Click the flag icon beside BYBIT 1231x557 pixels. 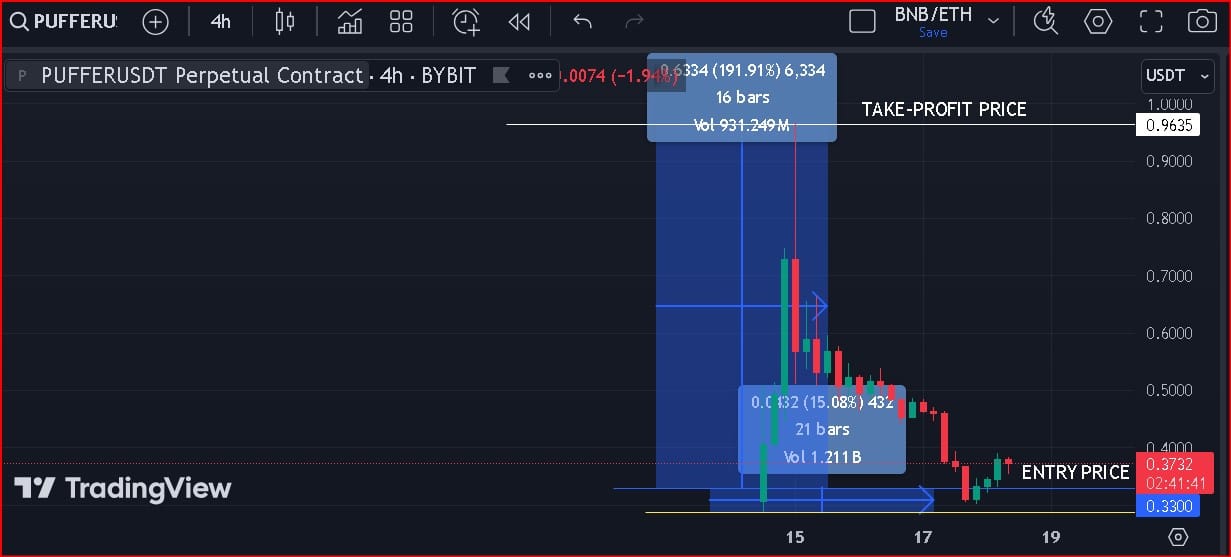(502, 75)
